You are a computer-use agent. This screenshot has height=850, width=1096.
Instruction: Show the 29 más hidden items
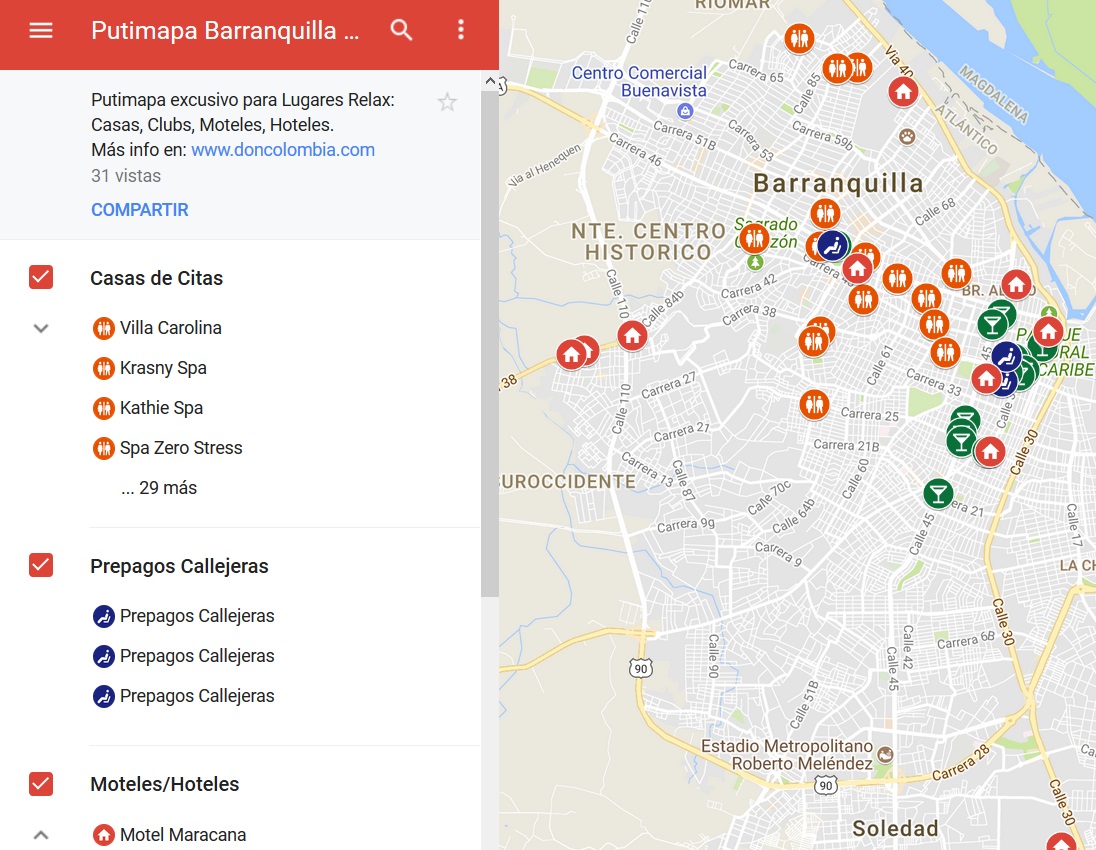tap(158, 488)
